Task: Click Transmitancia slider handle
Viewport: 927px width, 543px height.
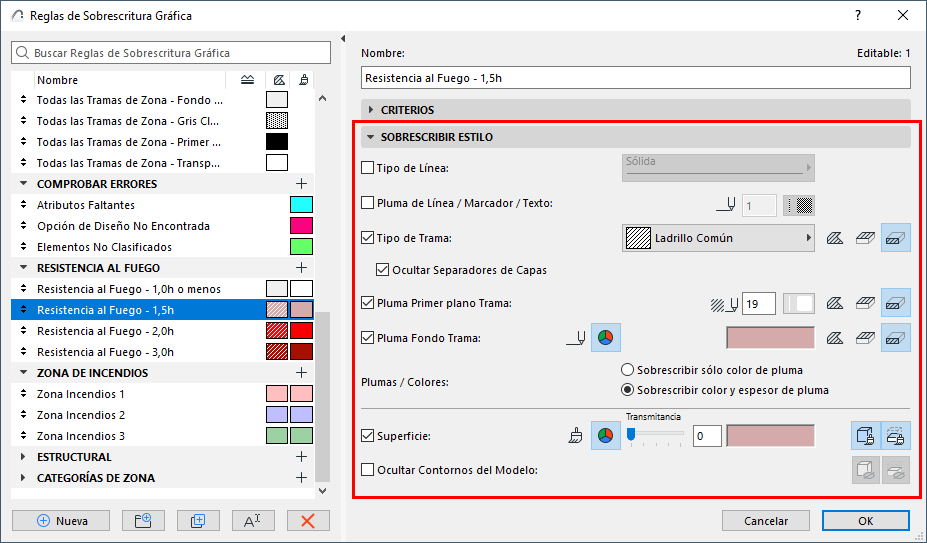Action: 631,435
